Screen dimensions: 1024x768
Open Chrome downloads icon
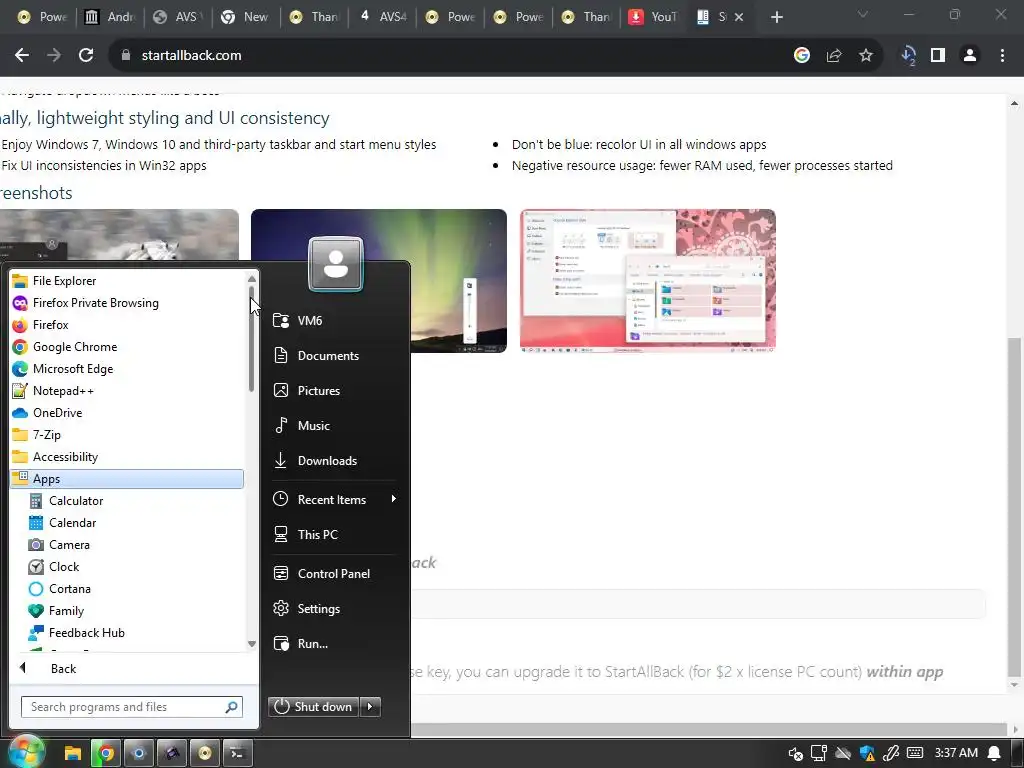point(908,56)
